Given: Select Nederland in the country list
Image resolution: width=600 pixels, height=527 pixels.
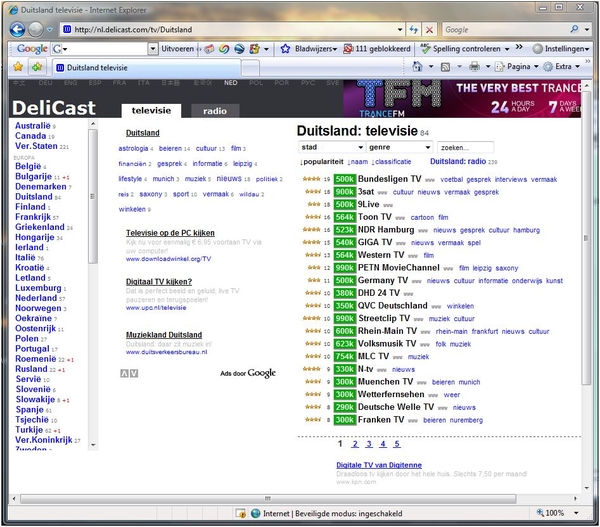Looking at the screenshot, I should [36, 298].
